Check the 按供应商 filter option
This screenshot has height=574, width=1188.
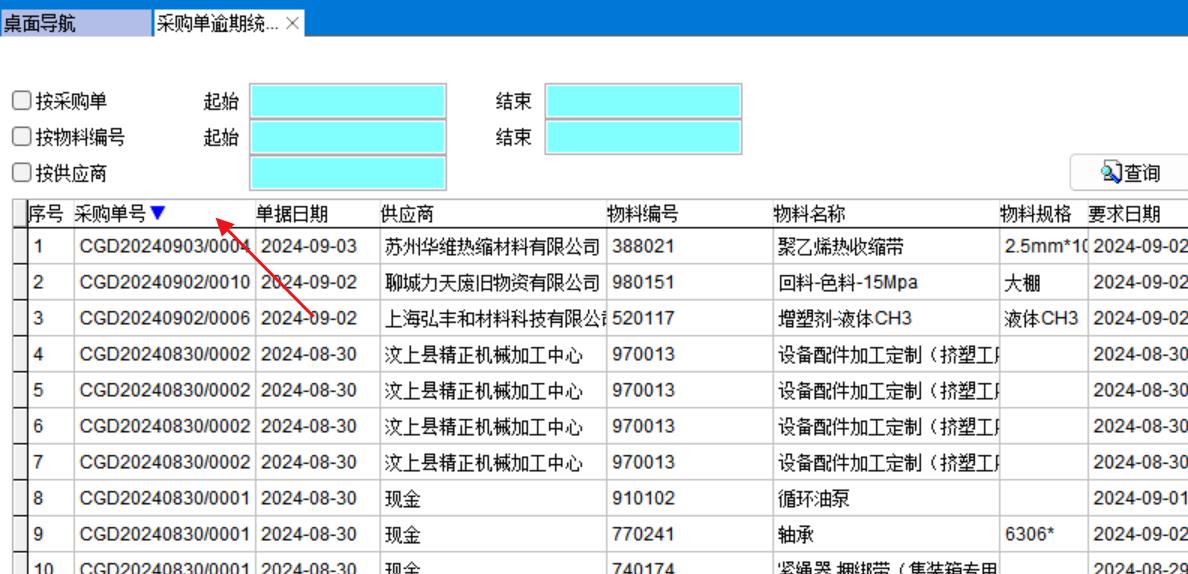coord(21,173)
